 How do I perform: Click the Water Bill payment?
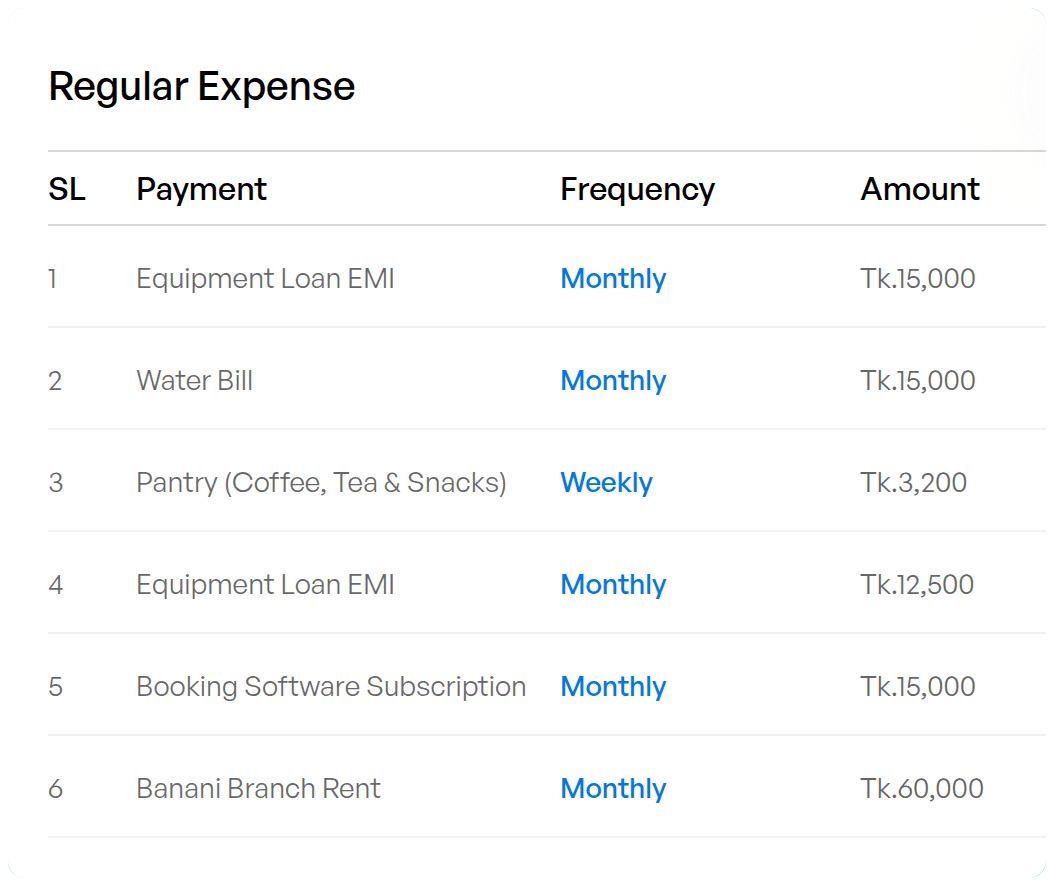coord(194,380)
